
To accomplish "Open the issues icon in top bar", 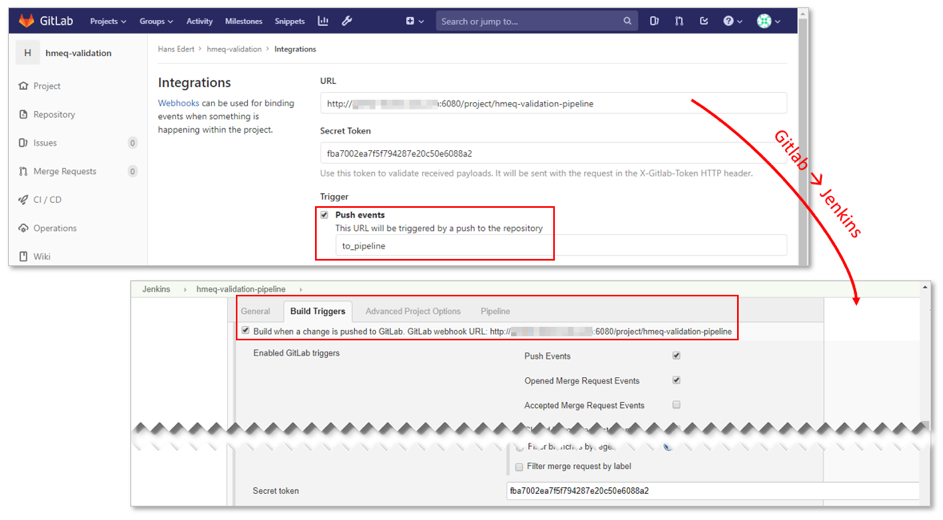I will pyautogui.click(x=654, y=21).
